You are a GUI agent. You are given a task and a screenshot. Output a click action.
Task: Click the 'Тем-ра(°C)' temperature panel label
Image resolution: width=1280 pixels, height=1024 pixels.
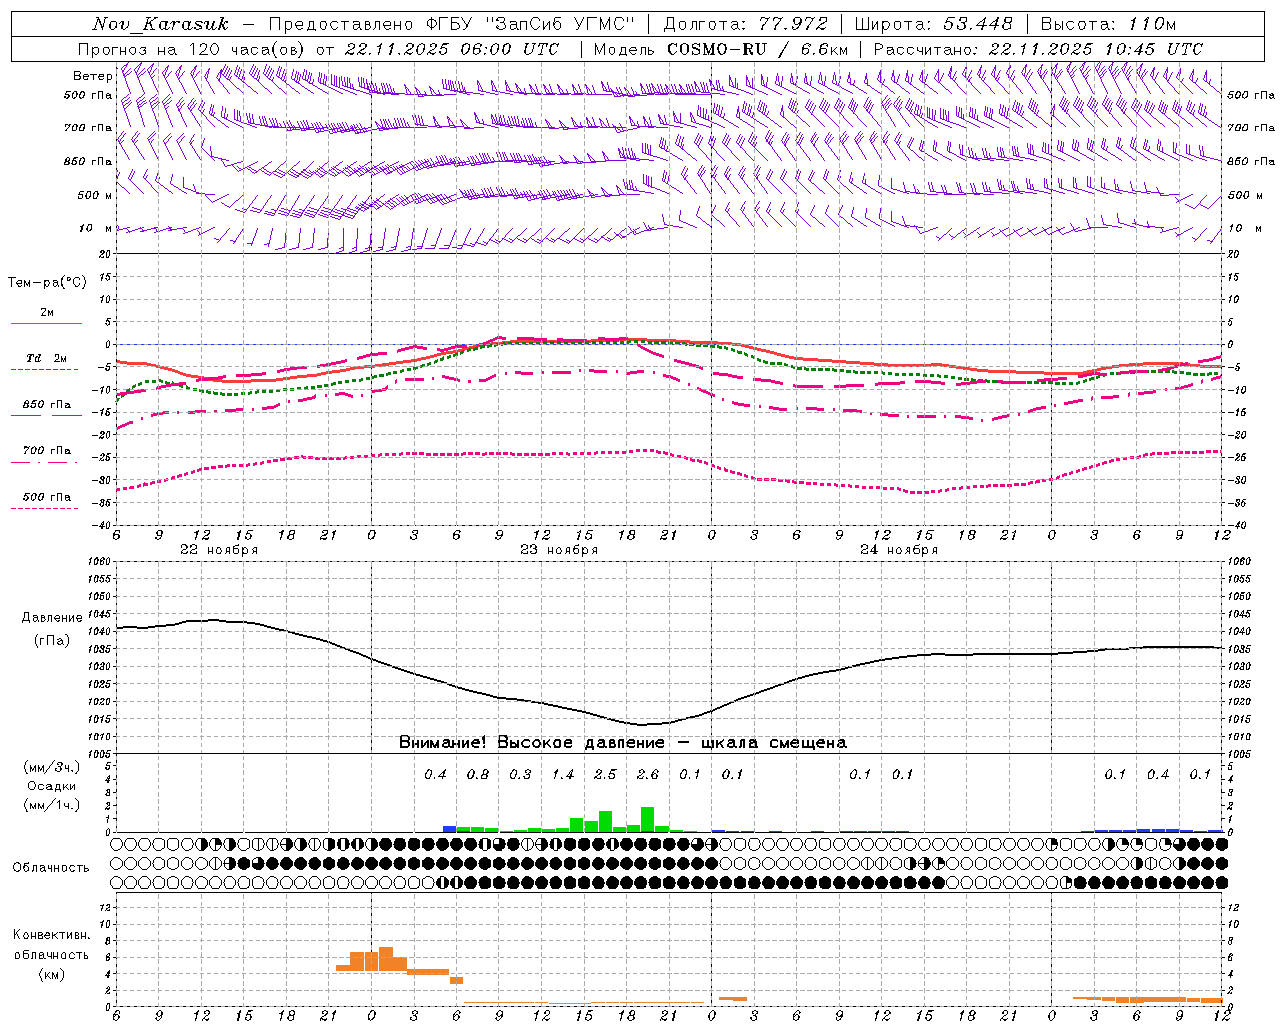pos(47,283)
